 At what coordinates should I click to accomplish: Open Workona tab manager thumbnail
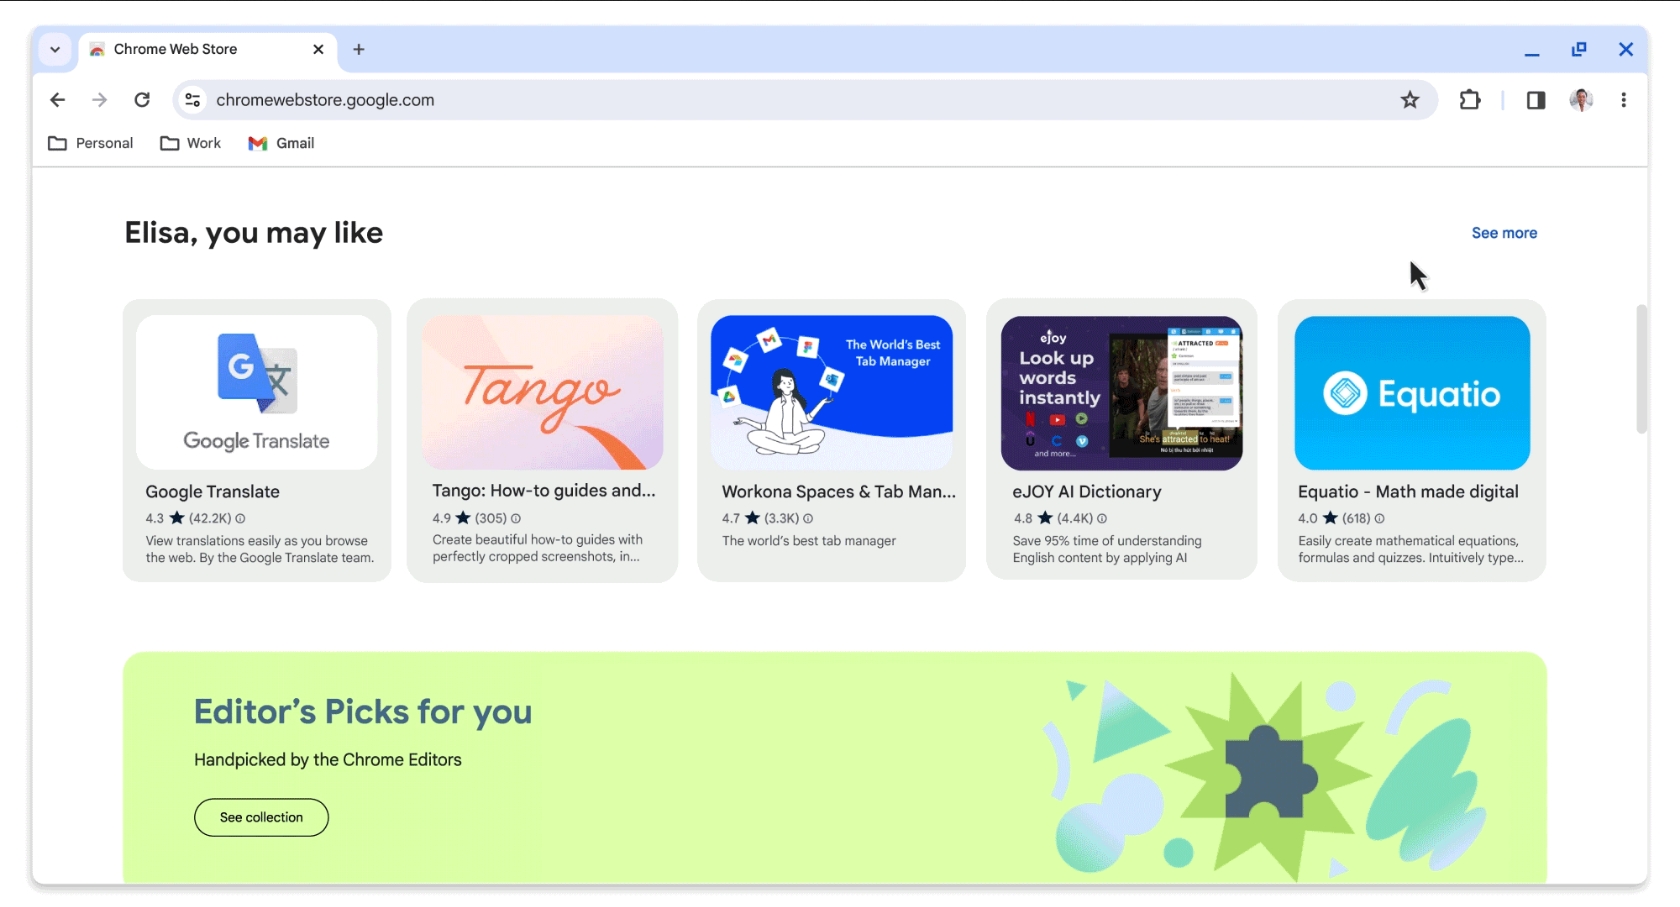pyautogui.click(x=832, y=392)
